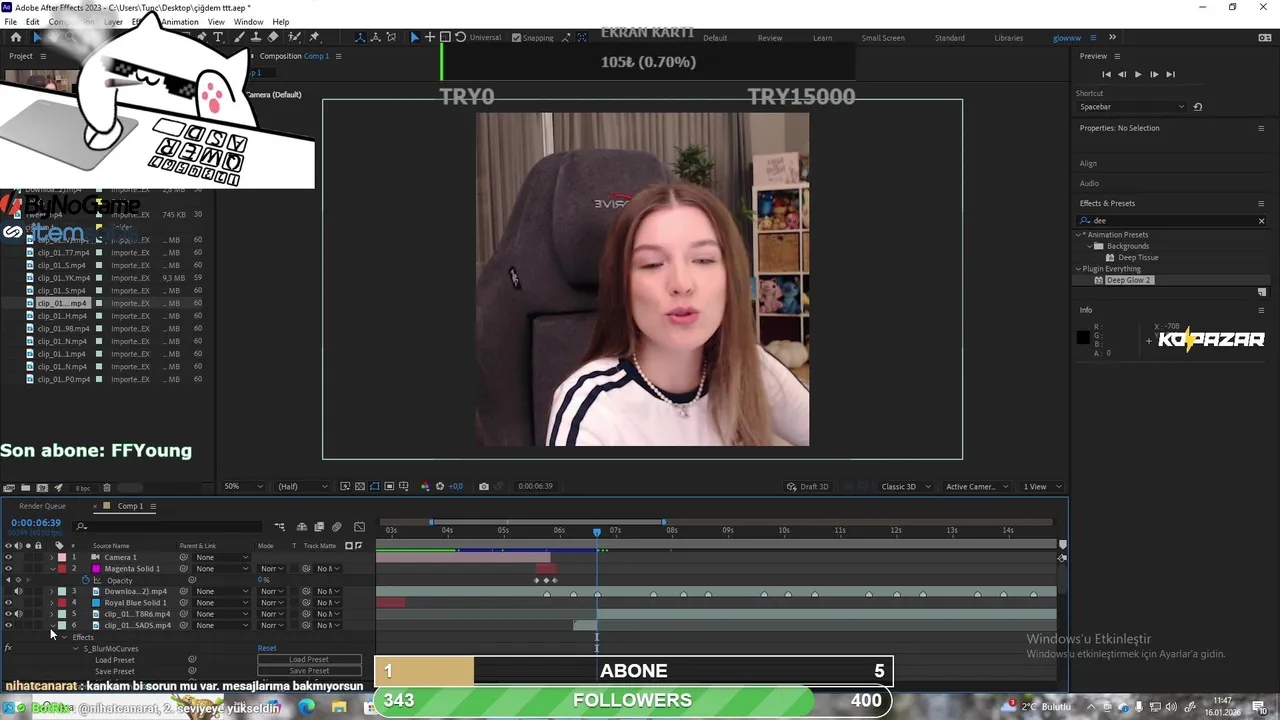Open the Comp 1 timeline panel menu icon
The width and height of the screenshot is (1280, 720).
click(153, 506)
